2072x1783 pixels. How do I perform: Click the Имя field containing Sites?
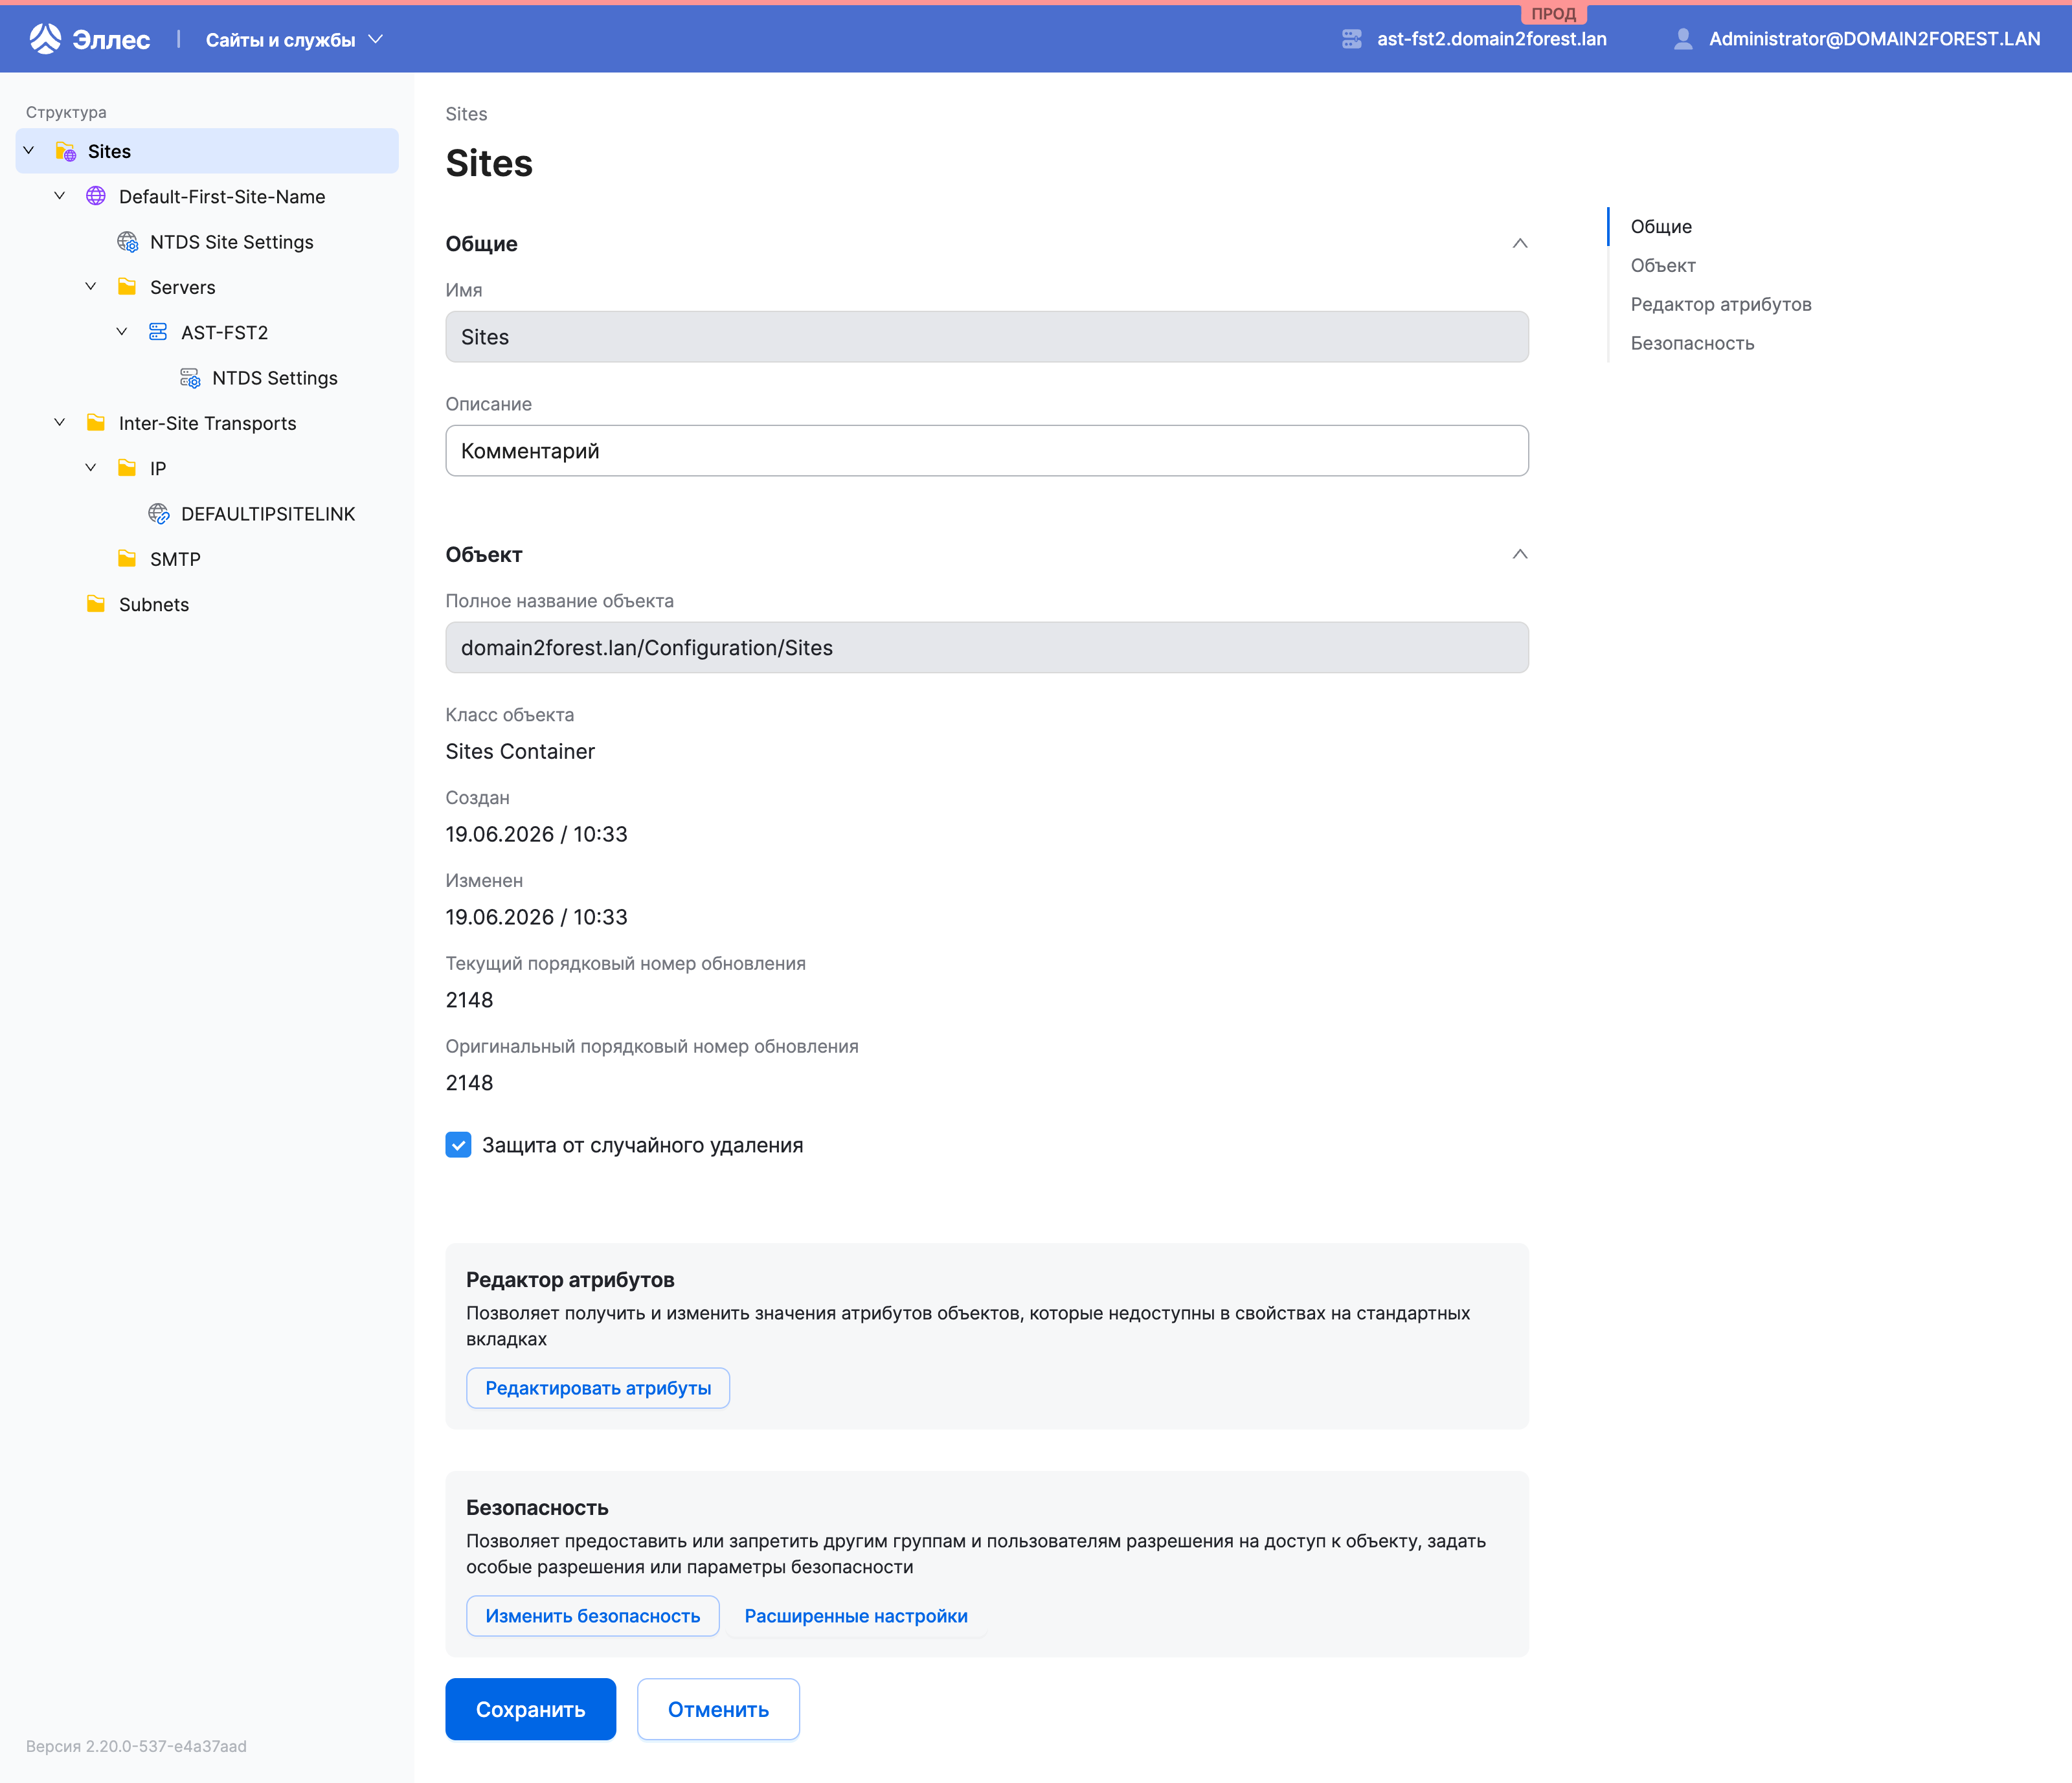point(987,337)
